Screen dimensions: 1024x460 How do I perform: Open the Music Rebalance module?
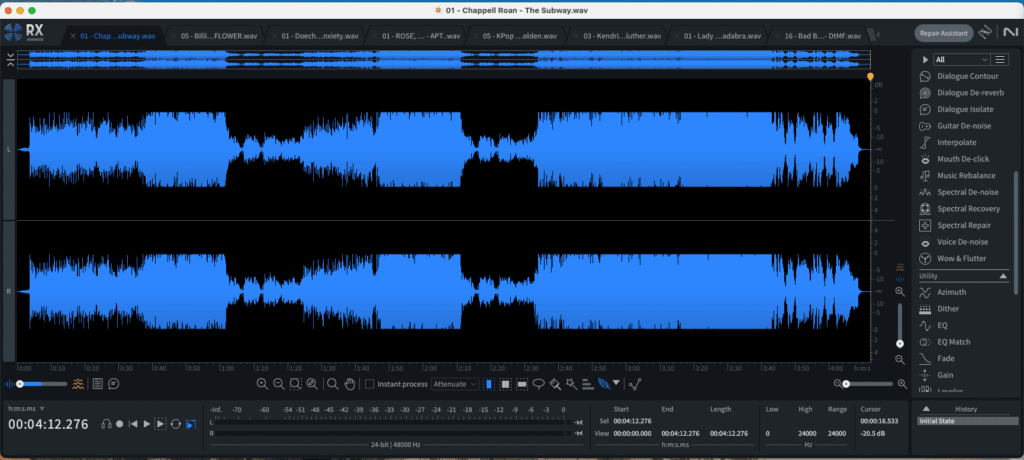click(957, 176)
